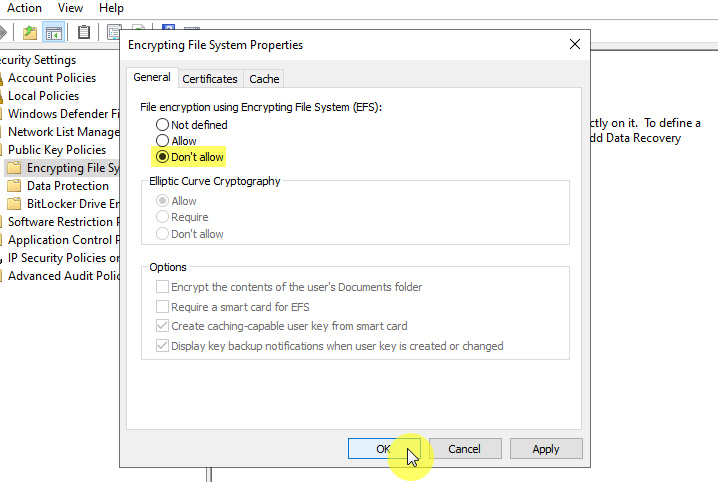
Task: Select the Allow option for EFS
Action: tap(162, 141)
